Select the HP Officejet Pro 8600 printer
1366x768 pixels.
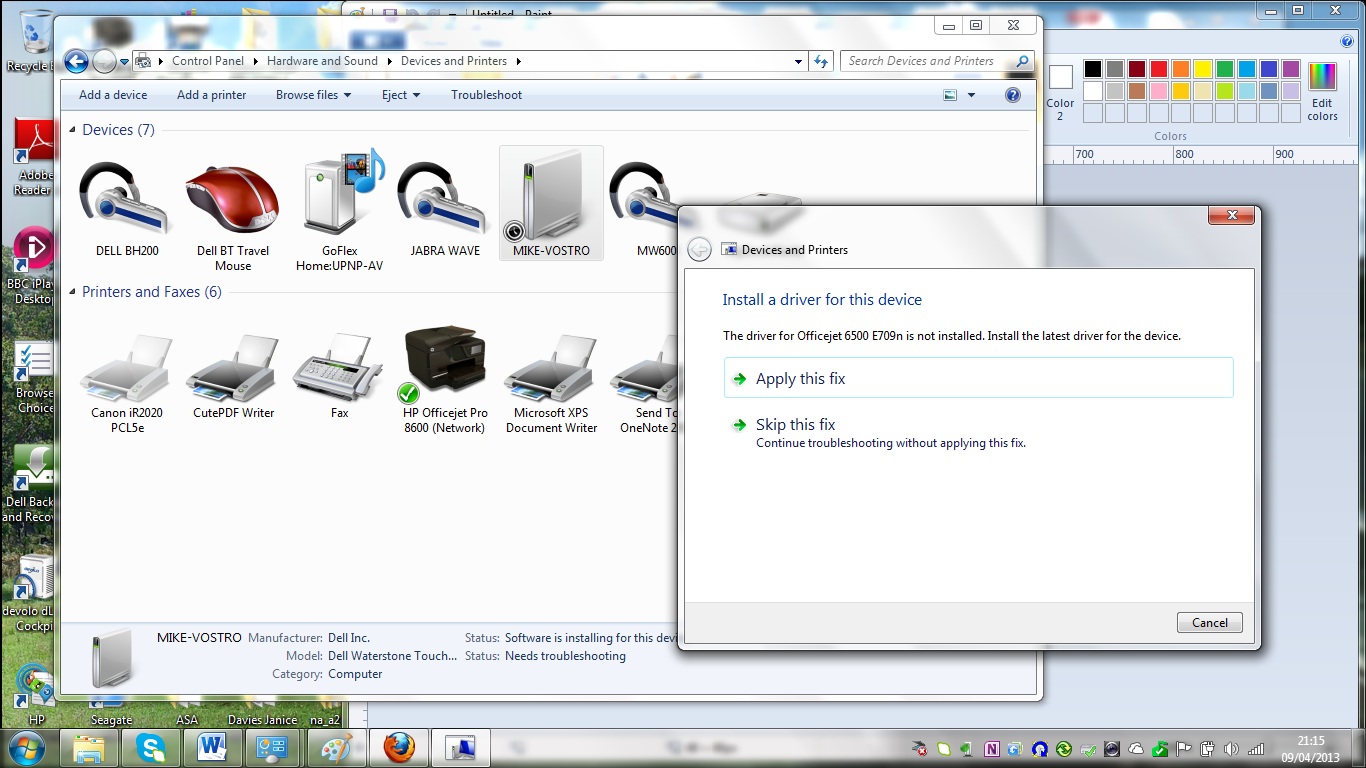[x=445, y=380]
